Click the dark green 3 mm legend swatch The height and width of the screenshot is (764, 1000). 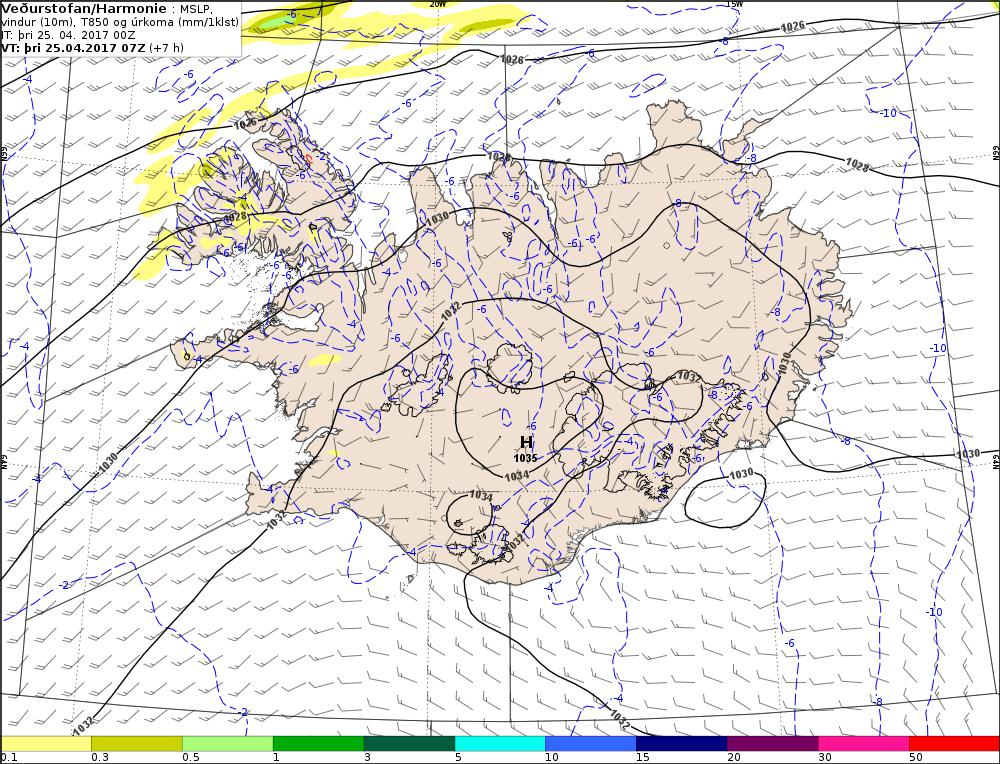click(409, 744)
